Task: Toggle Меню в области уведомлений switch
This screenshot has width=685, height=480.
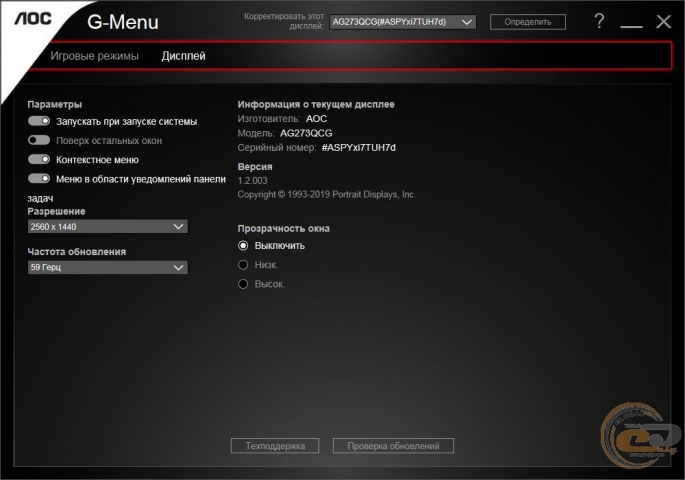Action: point(39,179)
